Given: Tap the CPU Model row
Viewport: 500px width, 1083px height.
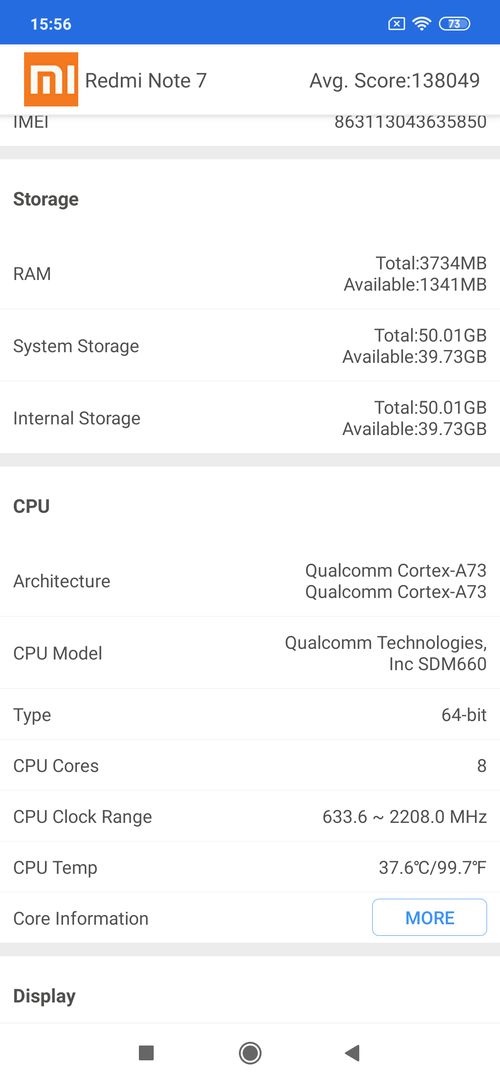Looking at the screenshot, I should pos(250,653).
